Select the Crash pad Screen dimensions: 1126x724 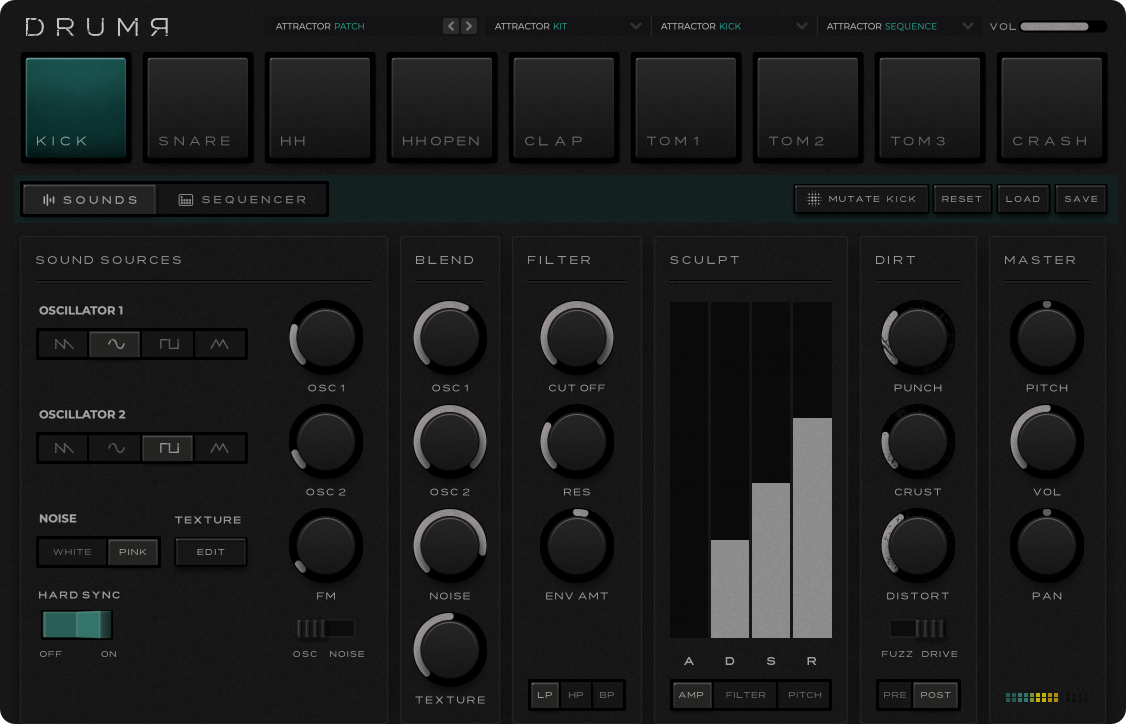point(1052,108)
